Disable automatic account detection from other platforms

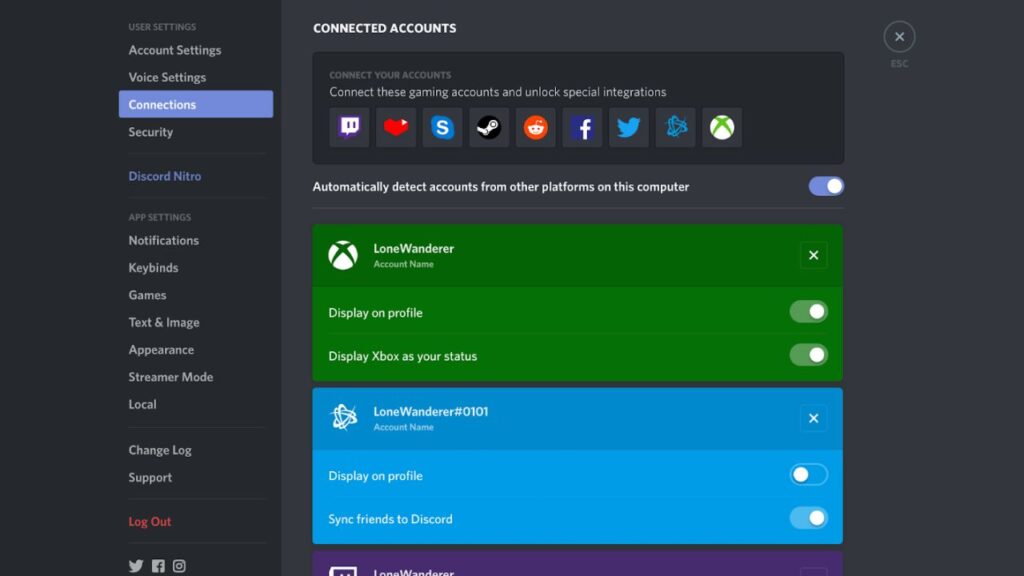pos(826,186)
